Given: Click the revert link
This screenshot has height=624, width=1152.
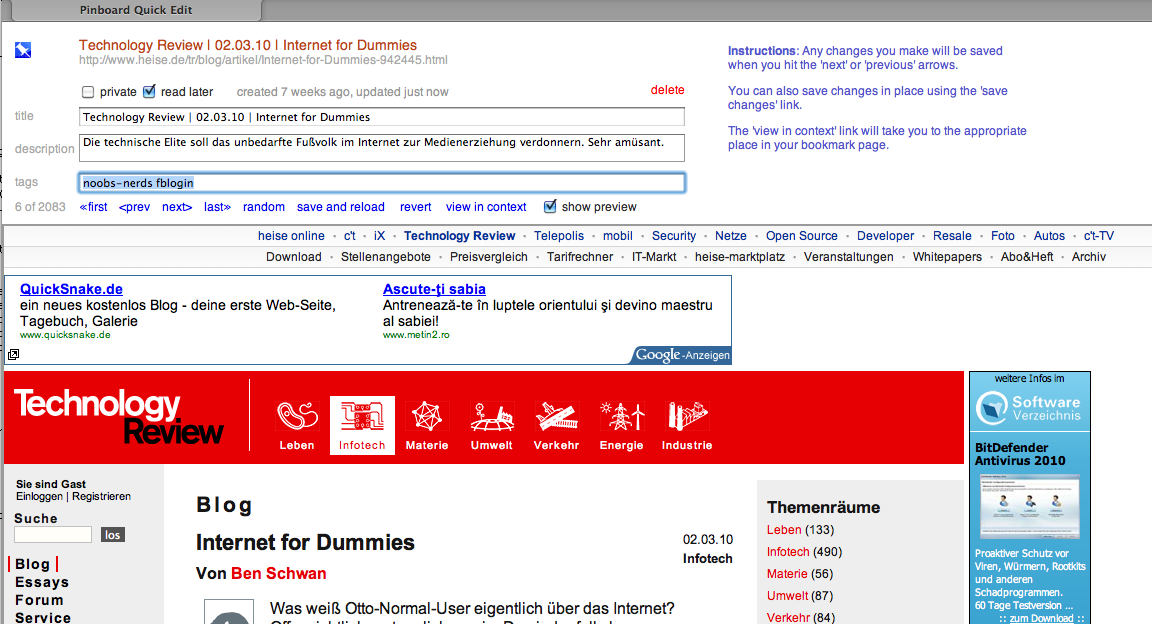Looking at the screenshot, I should tap(416, 207).
